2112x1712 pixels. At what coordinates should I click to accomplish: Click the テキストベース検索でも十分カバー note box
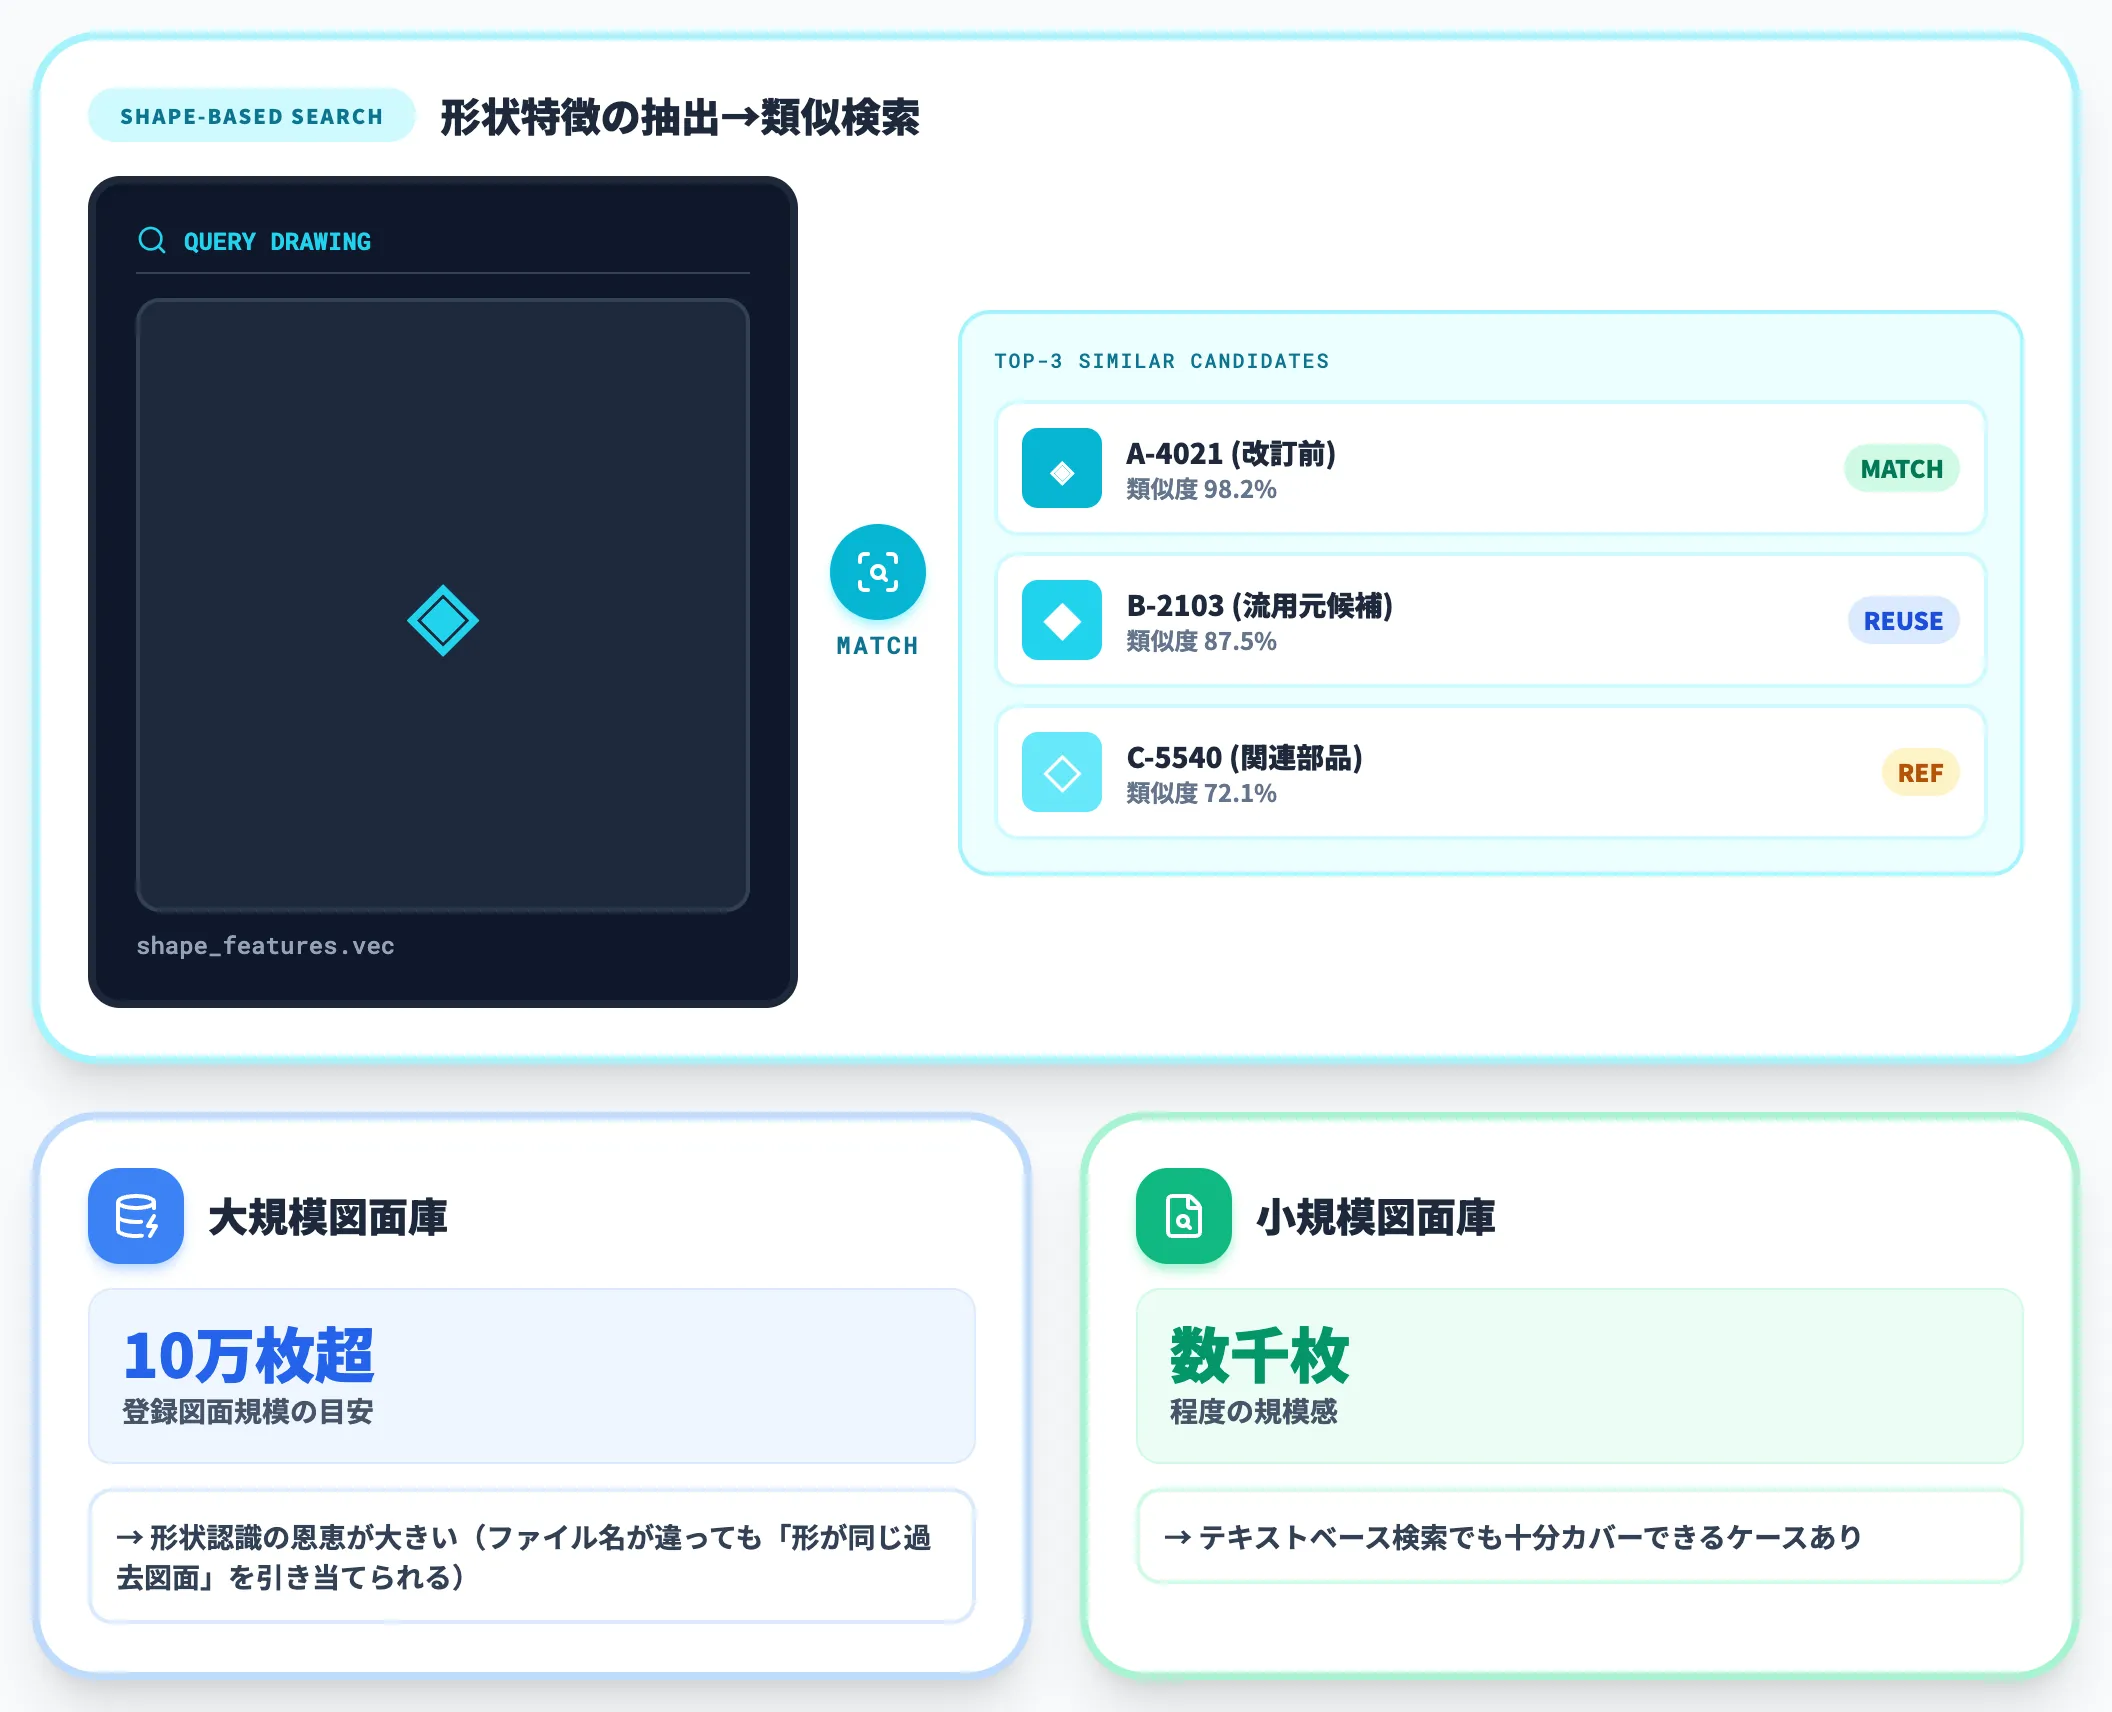tap(1580, 1536)
